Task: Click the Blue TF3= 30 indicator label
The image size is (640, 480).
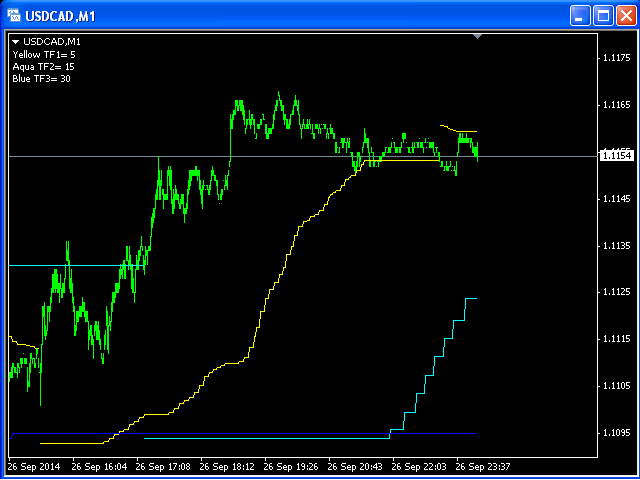Action: coord(42,78)
